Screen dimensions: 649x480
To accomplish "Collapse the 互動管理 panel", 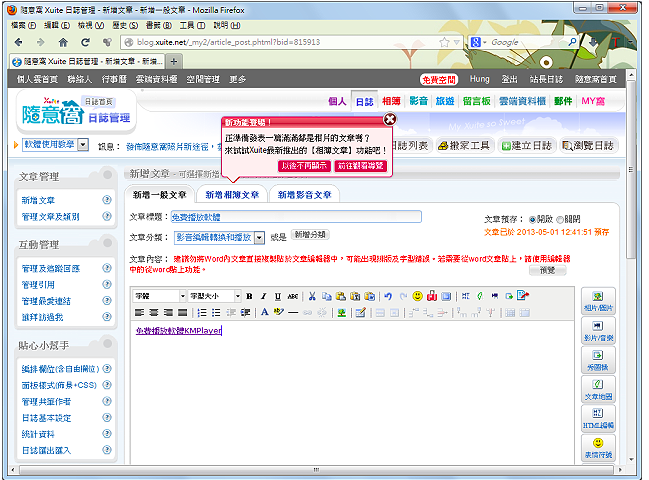I will coord(107,242).
